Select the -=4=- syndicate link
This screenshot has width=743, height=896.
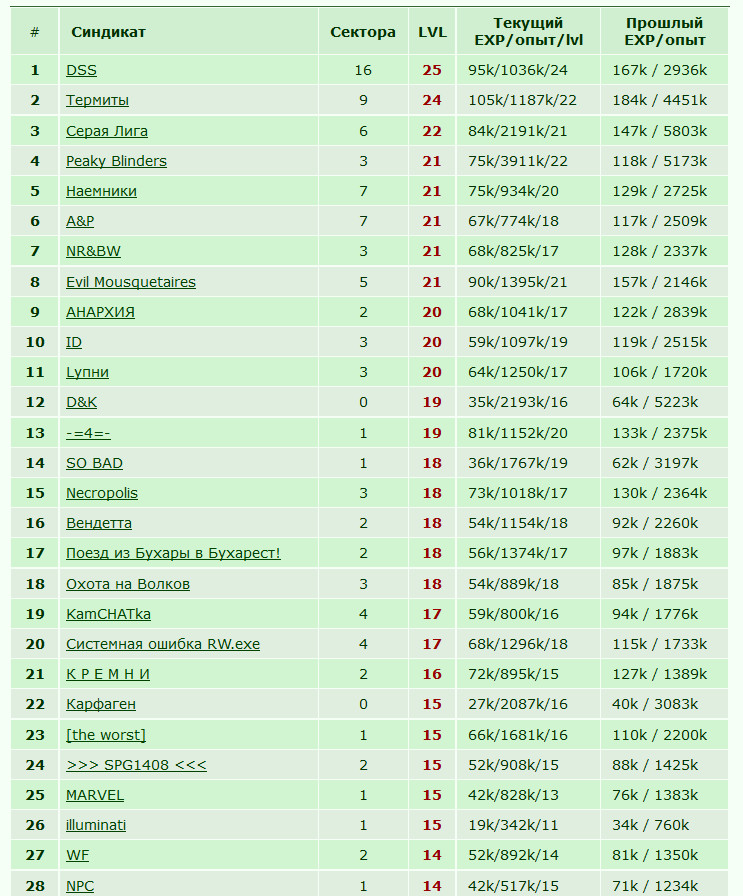click(x=88, y=433)
